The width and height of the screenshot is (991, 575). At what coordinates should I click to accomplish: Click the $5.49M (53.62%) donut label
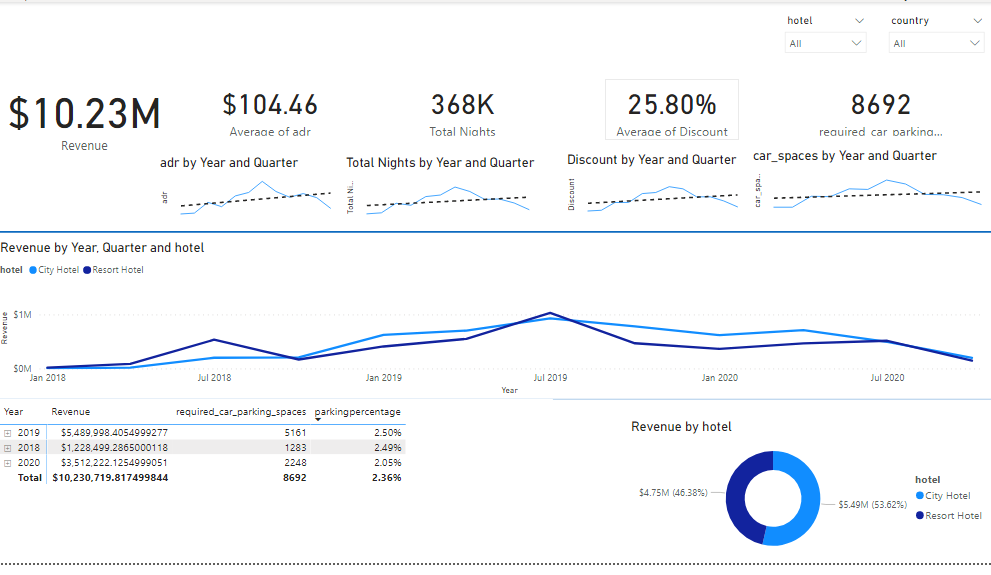pos(873,505)
